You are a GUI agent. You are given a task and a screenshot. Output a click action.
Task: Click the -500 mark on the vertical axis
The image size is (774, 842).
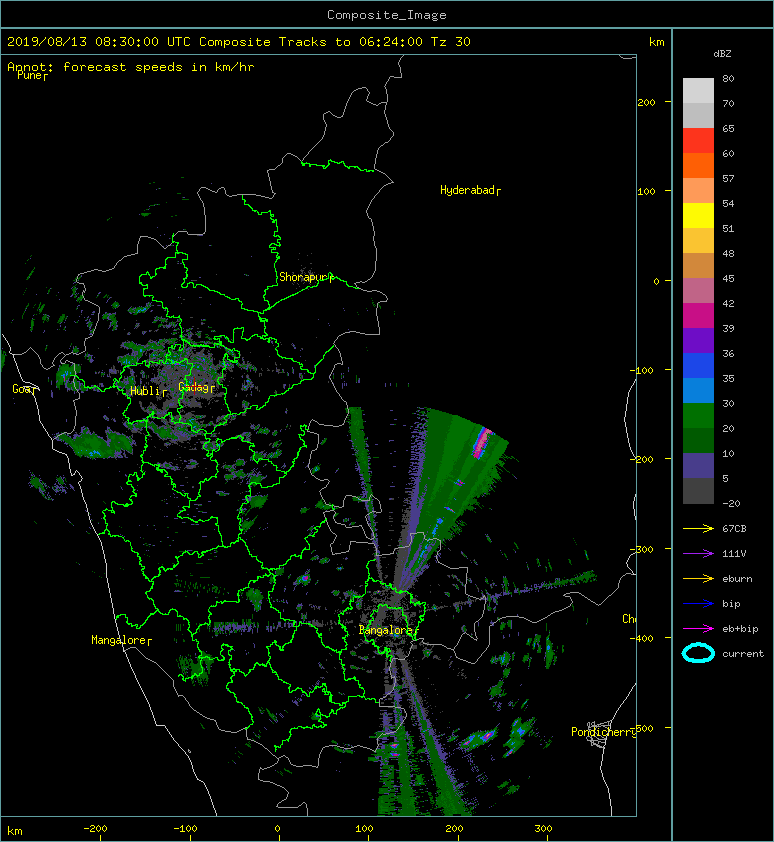pos(642,728)
